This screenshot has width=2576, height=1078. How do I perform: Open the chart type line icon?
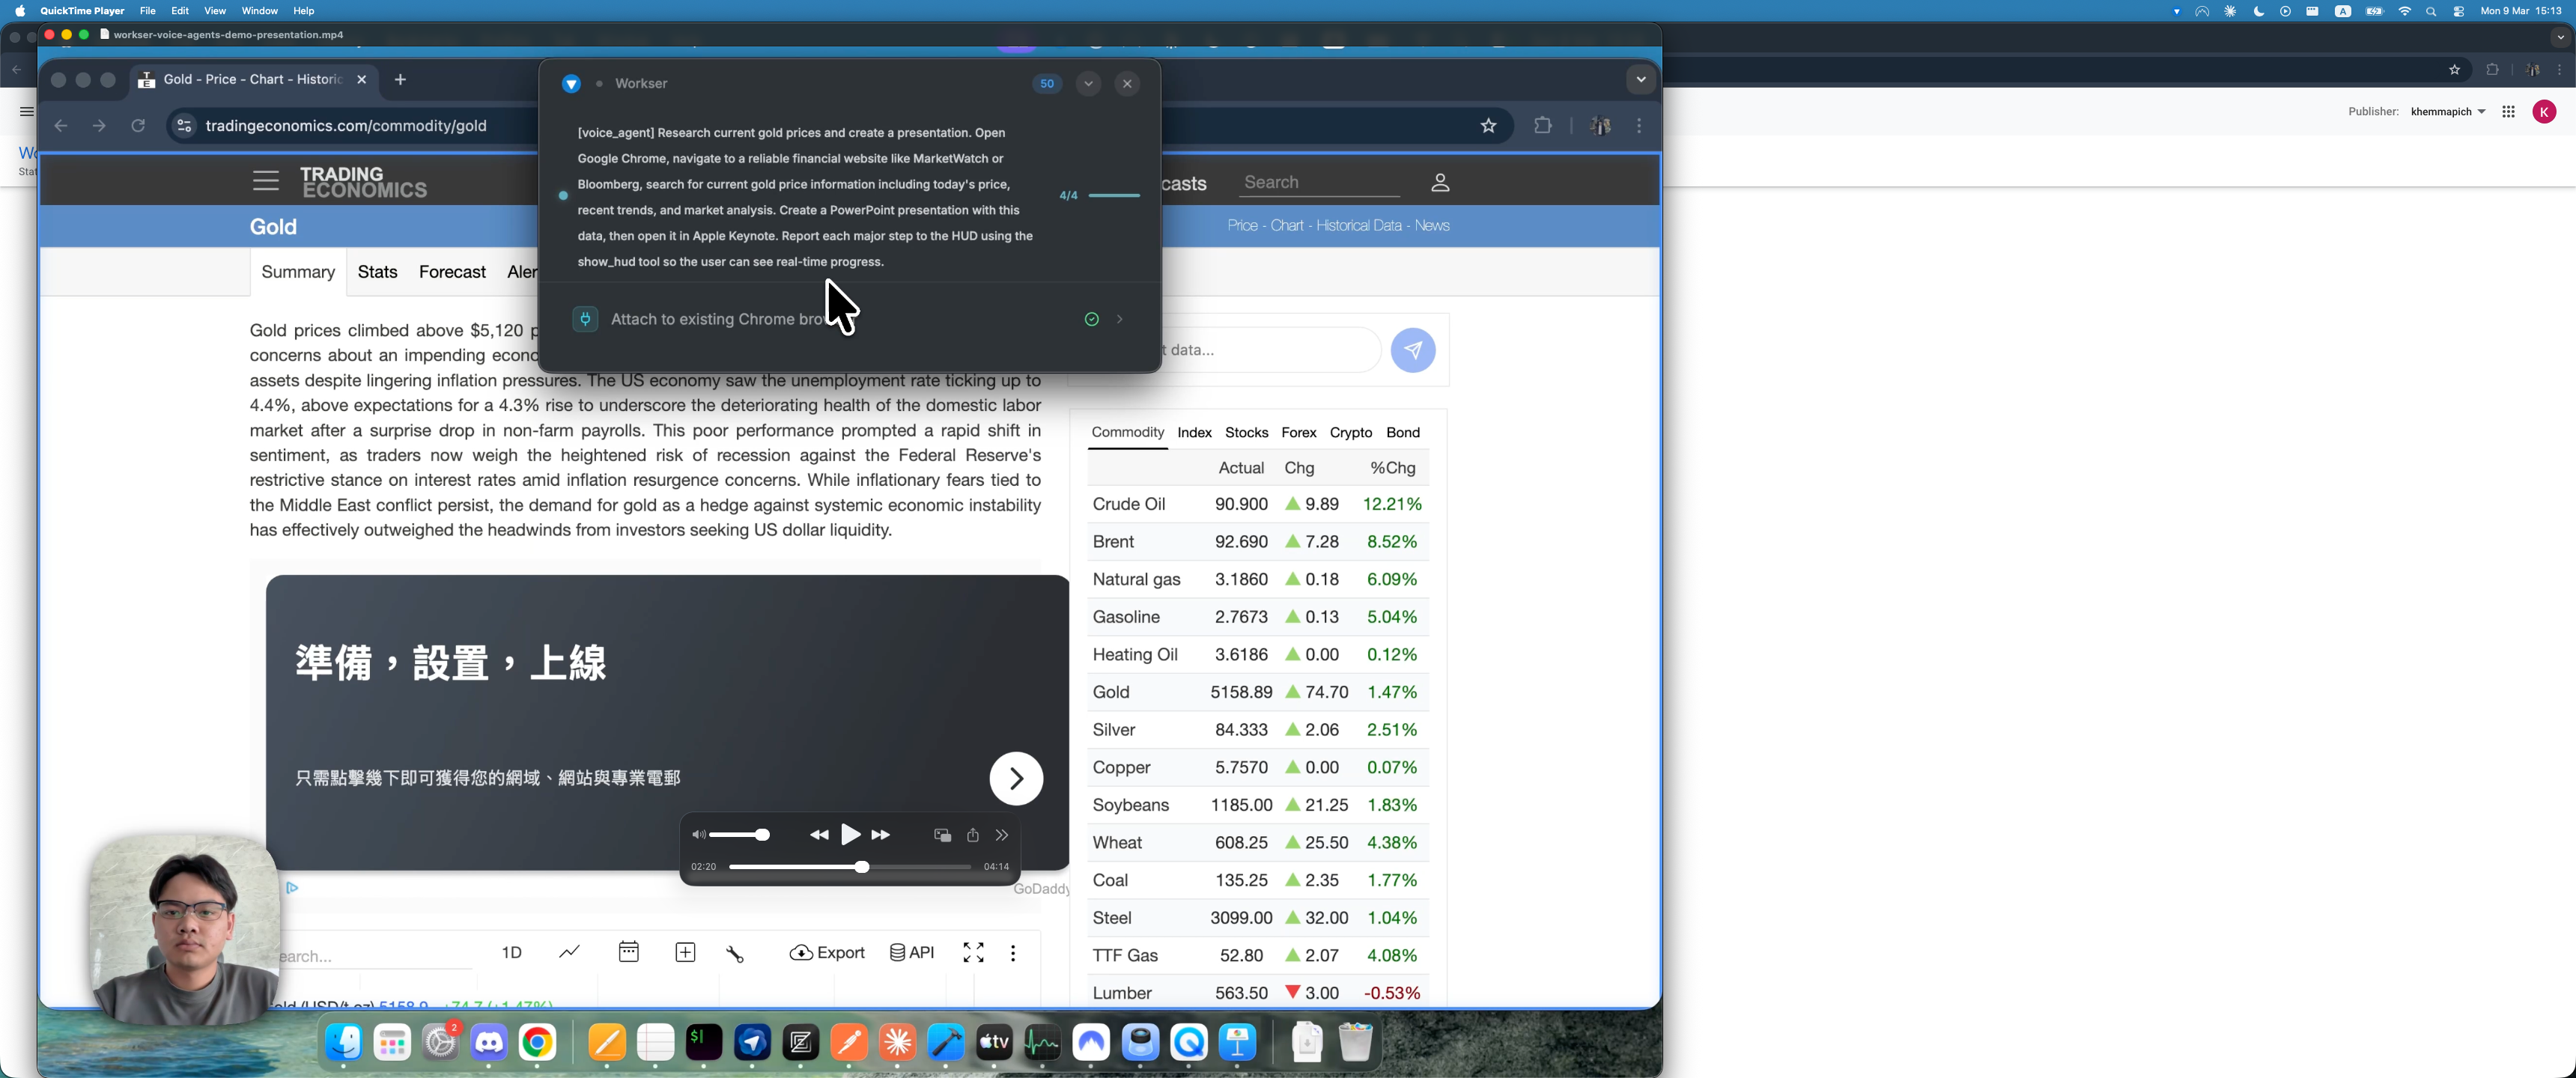coord(569,952)
